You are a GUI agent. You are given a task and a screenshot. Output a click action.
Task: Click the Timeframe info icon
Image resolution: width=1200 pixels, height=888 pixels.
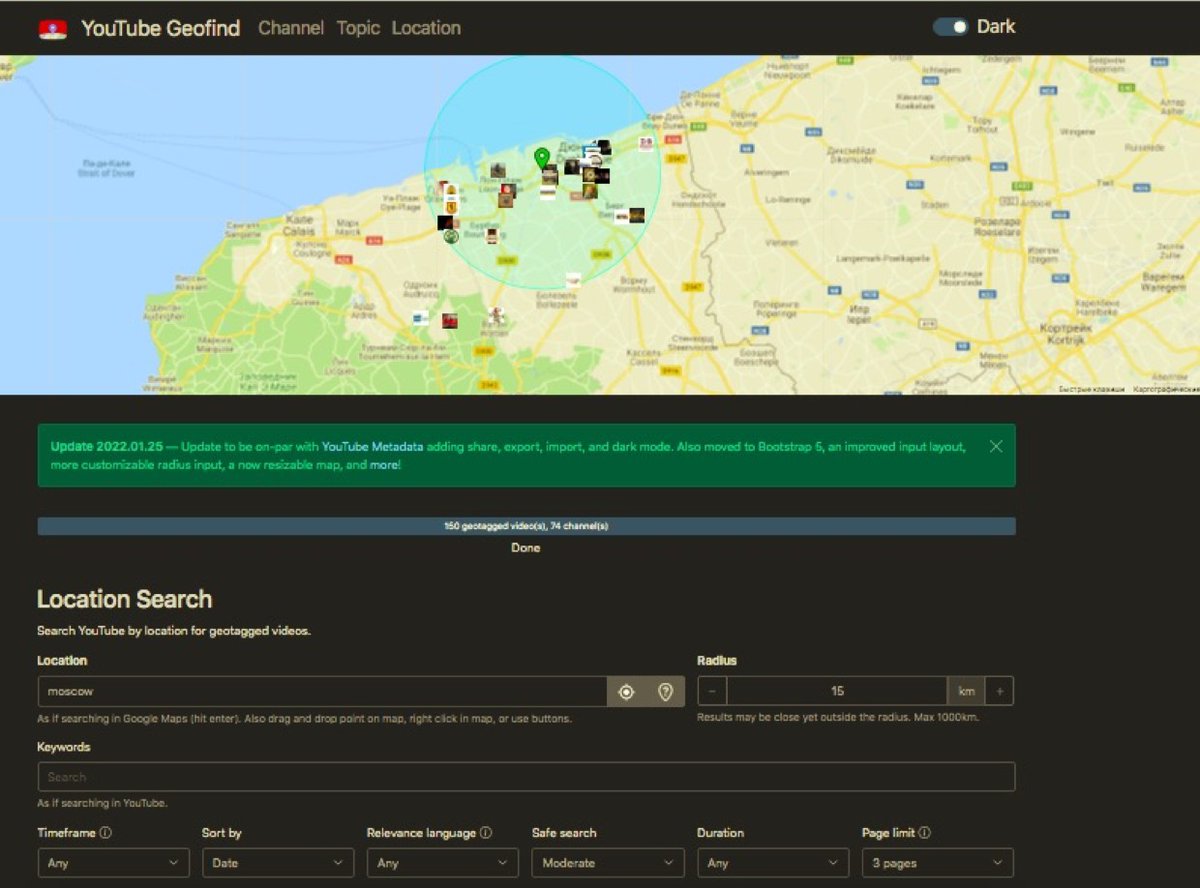[104, 832]
